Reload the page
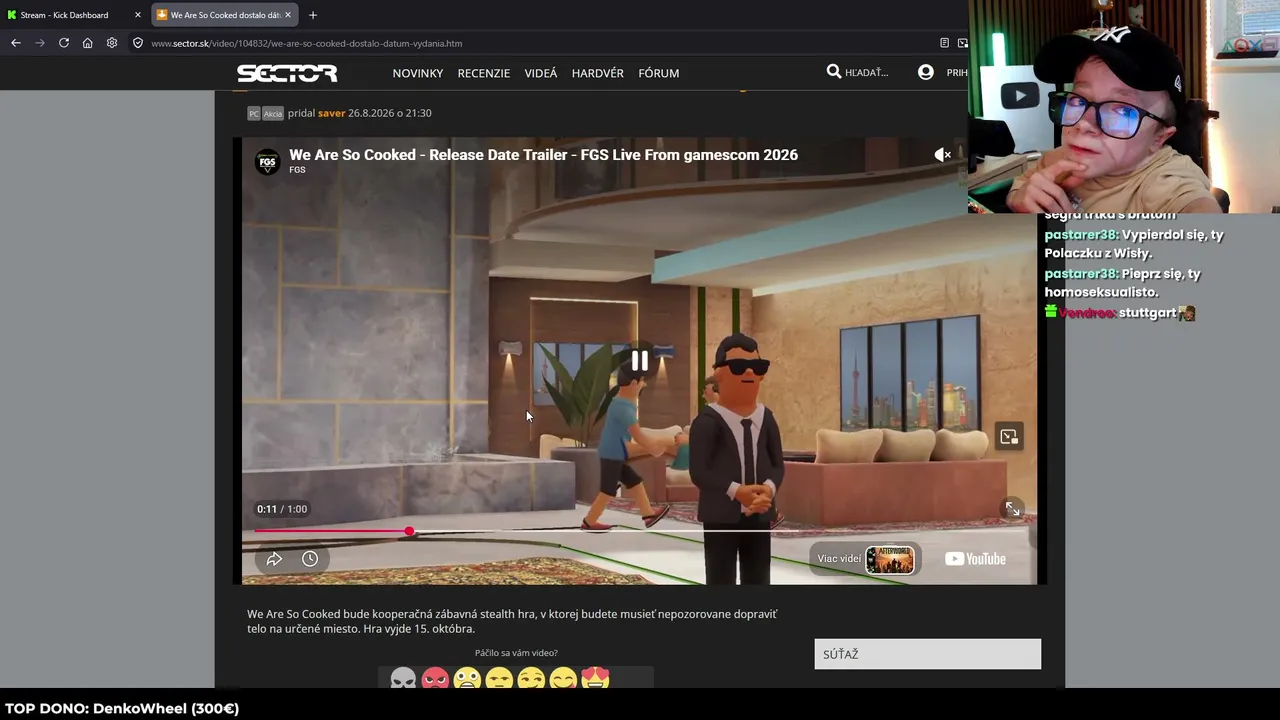This screenshot has height=720, width=1280. pos(64,43)
